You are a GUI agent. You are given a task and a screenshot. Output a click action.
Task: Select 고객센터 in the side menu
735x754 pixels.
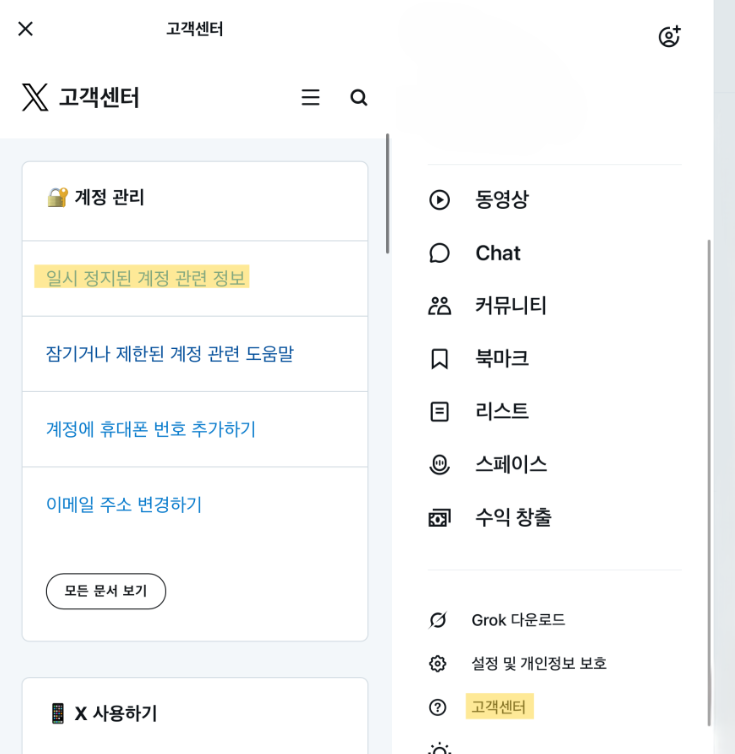(499, 707)
